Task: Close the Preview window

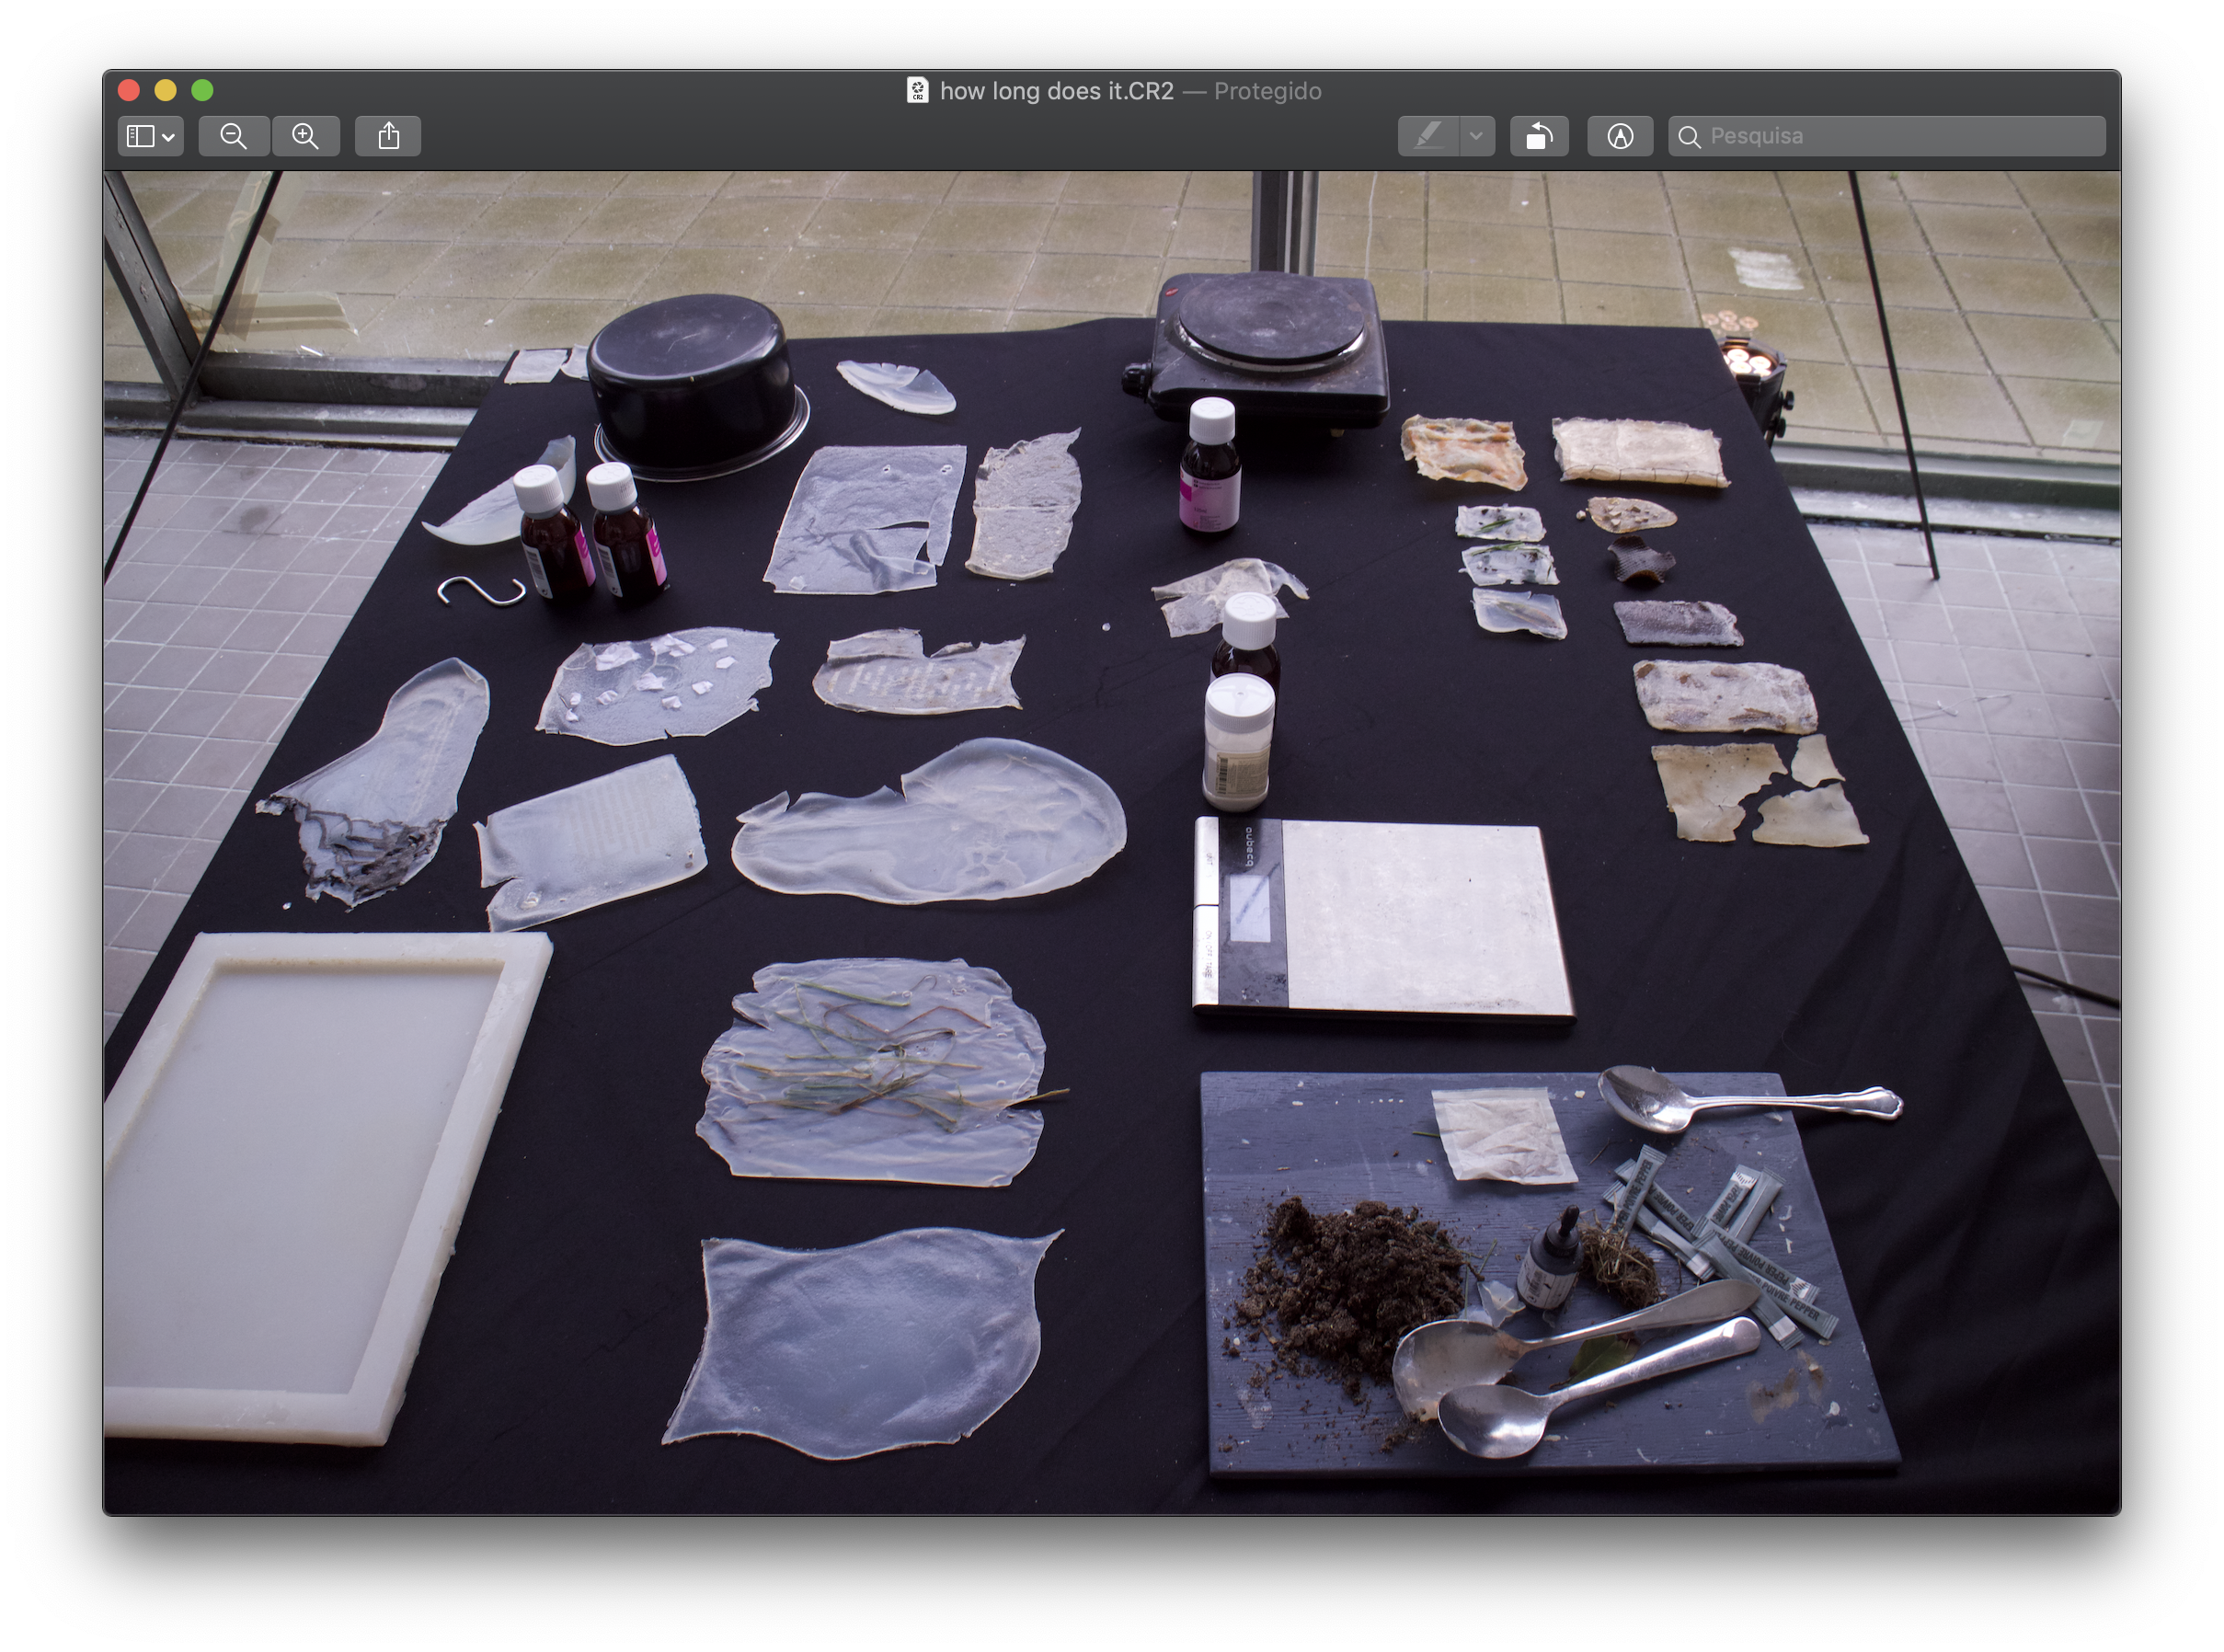Action: (x=129, y=91)
